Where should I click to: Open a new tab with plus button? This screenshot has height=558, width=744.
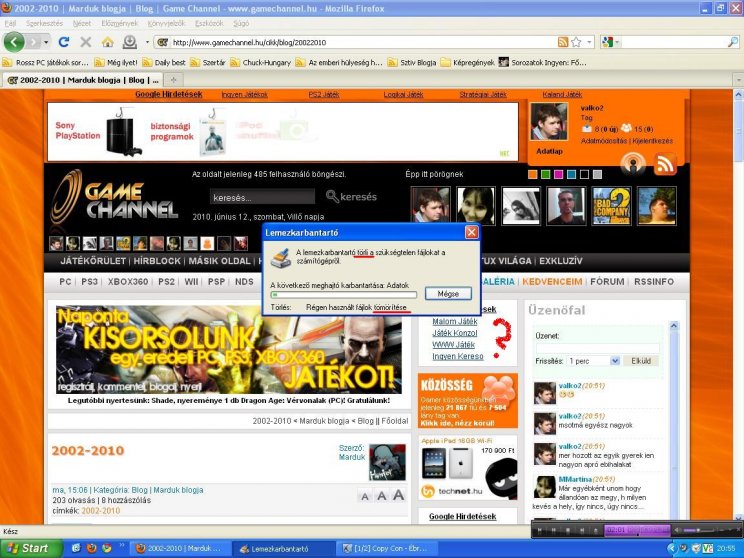click(173, 80)
